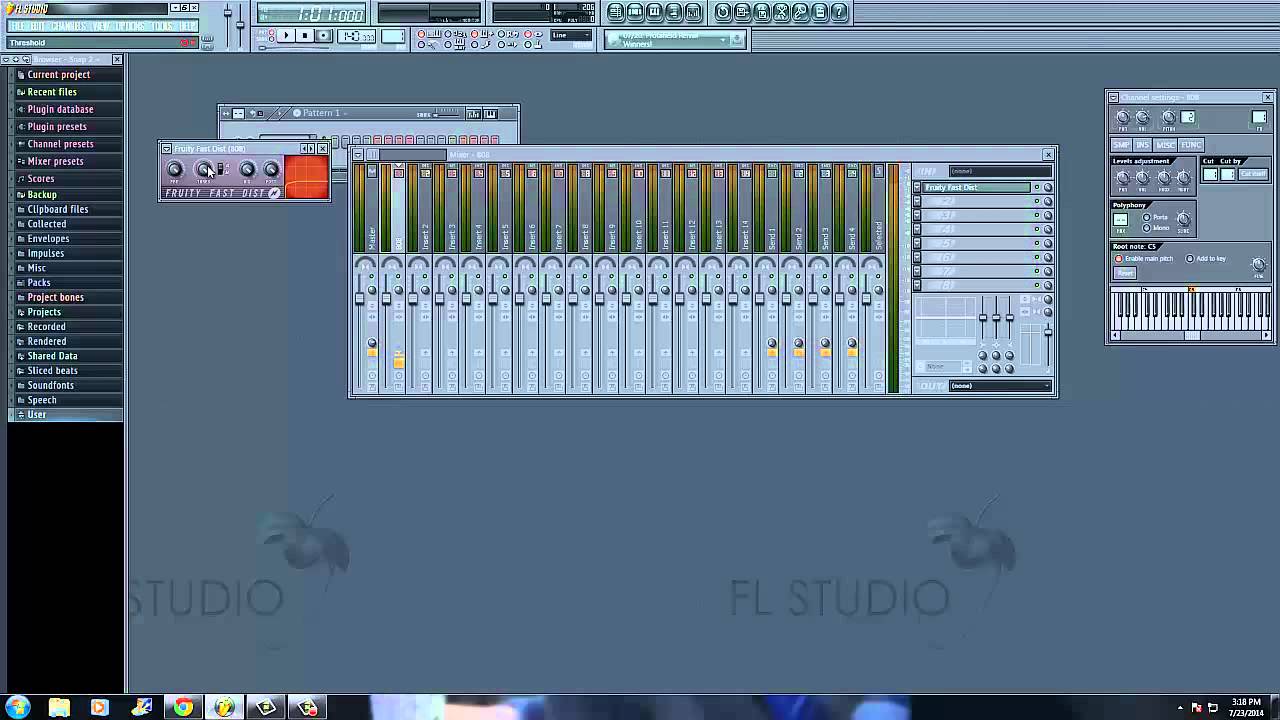Open the Step sequencer graph editor icon

coord(474,114)
